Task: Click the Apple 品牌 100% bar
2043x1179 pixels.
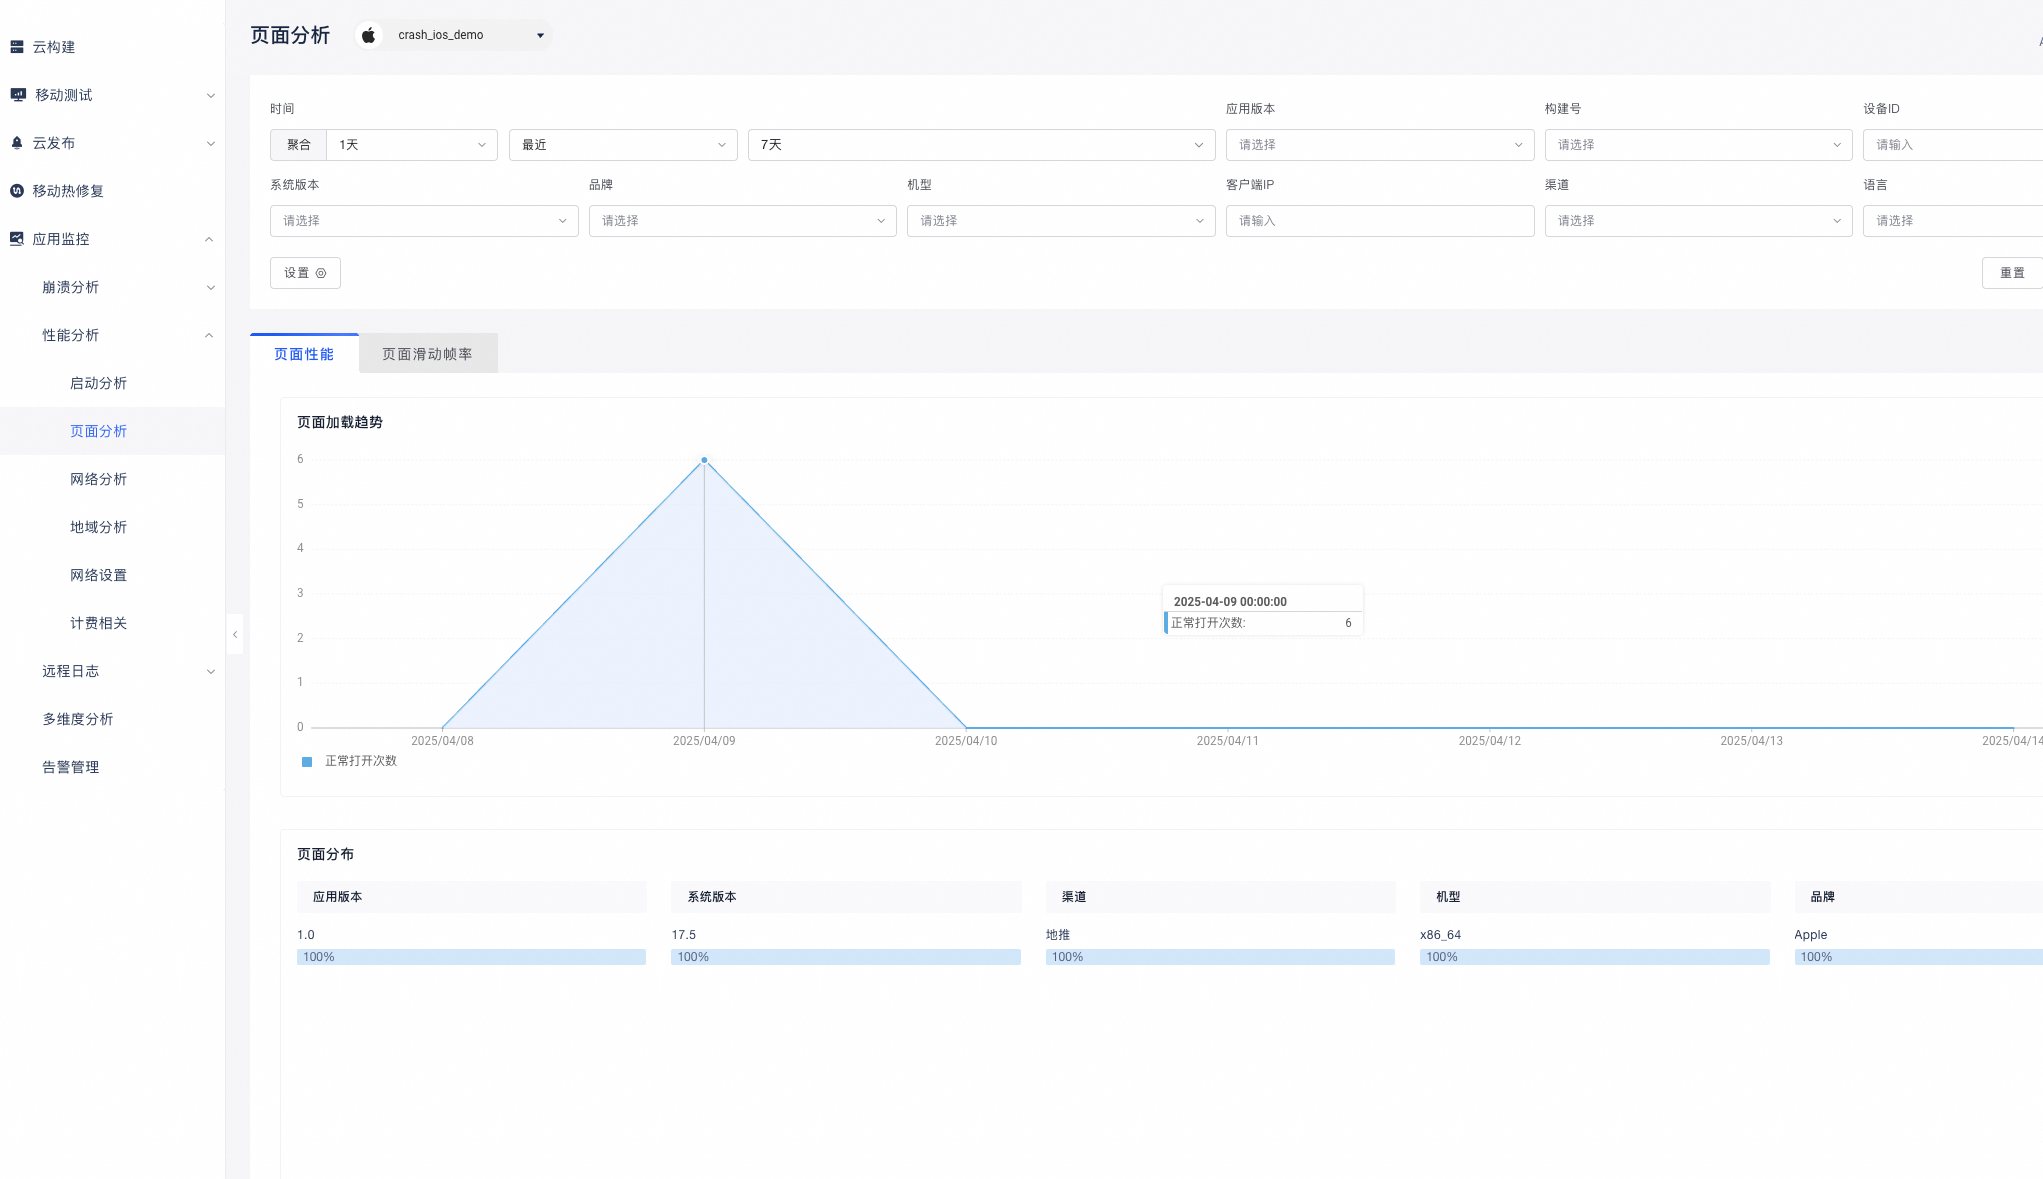Action: pyautogui.click(x=1919, y=957)
